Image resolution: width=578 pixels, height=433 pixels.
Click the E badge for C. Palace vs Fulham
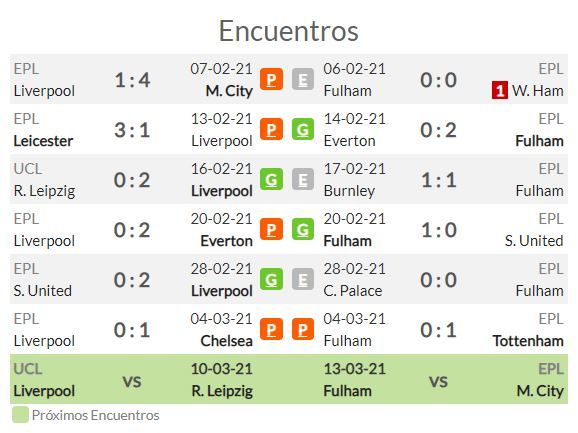click(x=303, y=279)
